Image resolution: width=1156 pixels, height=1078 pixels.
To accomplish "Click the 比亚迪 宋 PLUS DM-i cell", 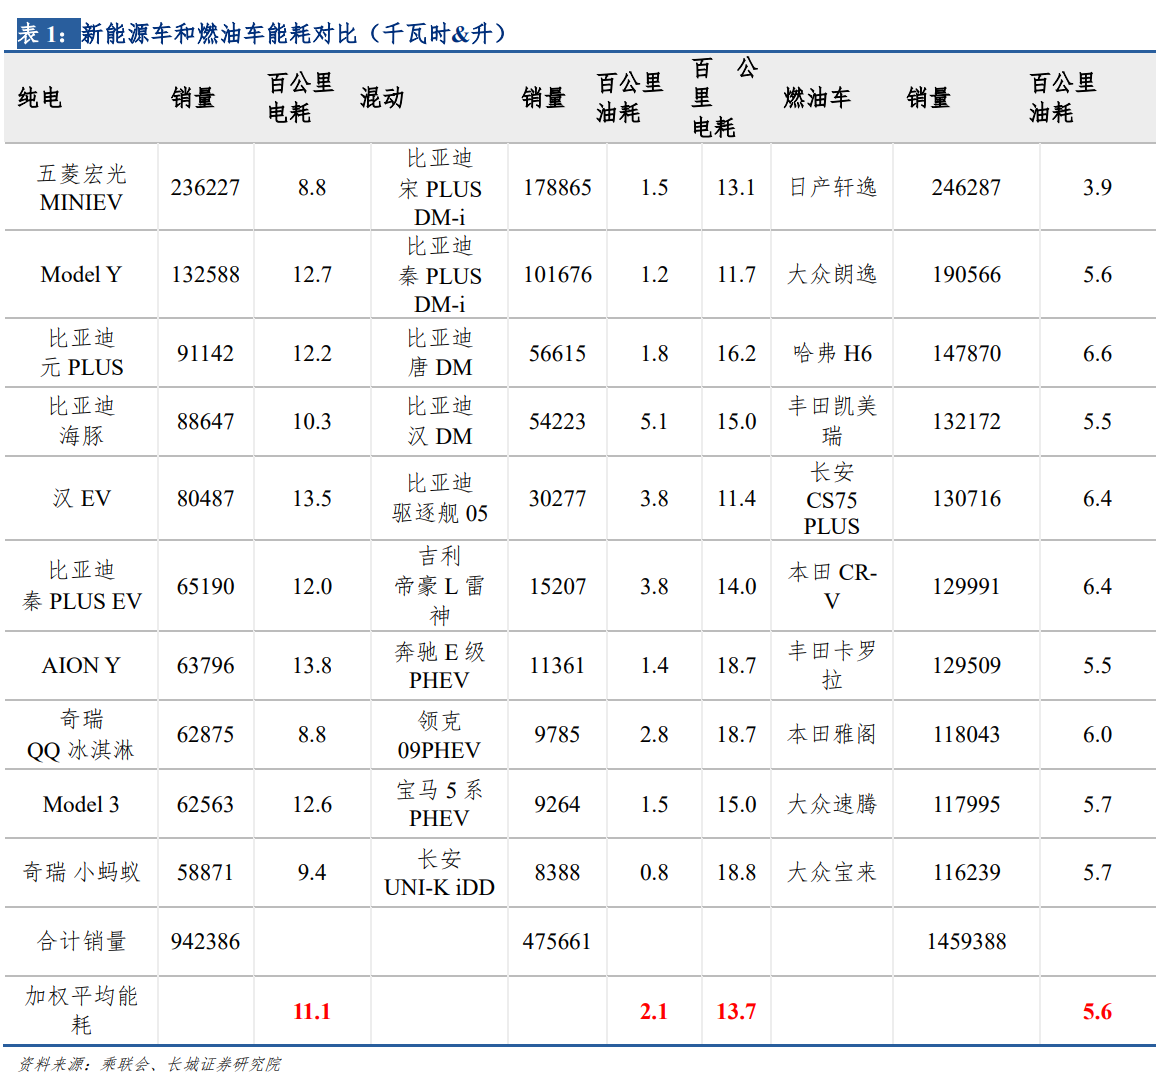I will (439, 188).
